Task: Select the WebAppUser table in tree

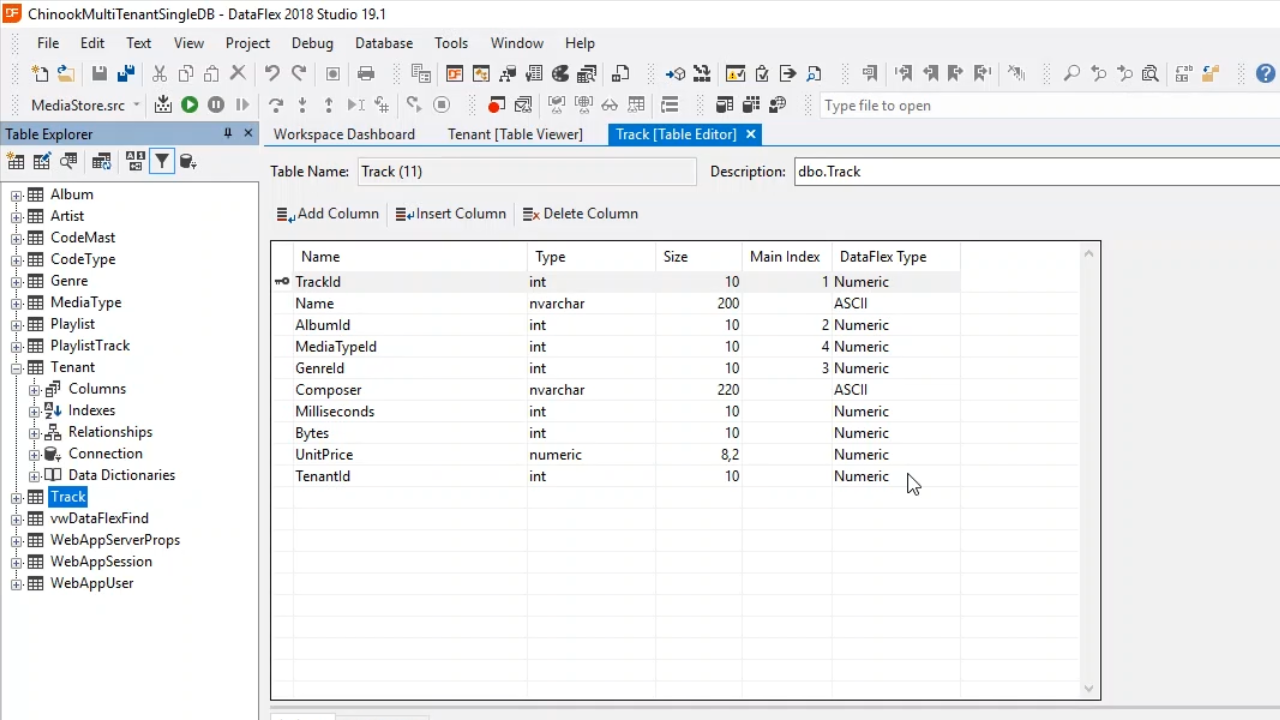Action: 91,583
